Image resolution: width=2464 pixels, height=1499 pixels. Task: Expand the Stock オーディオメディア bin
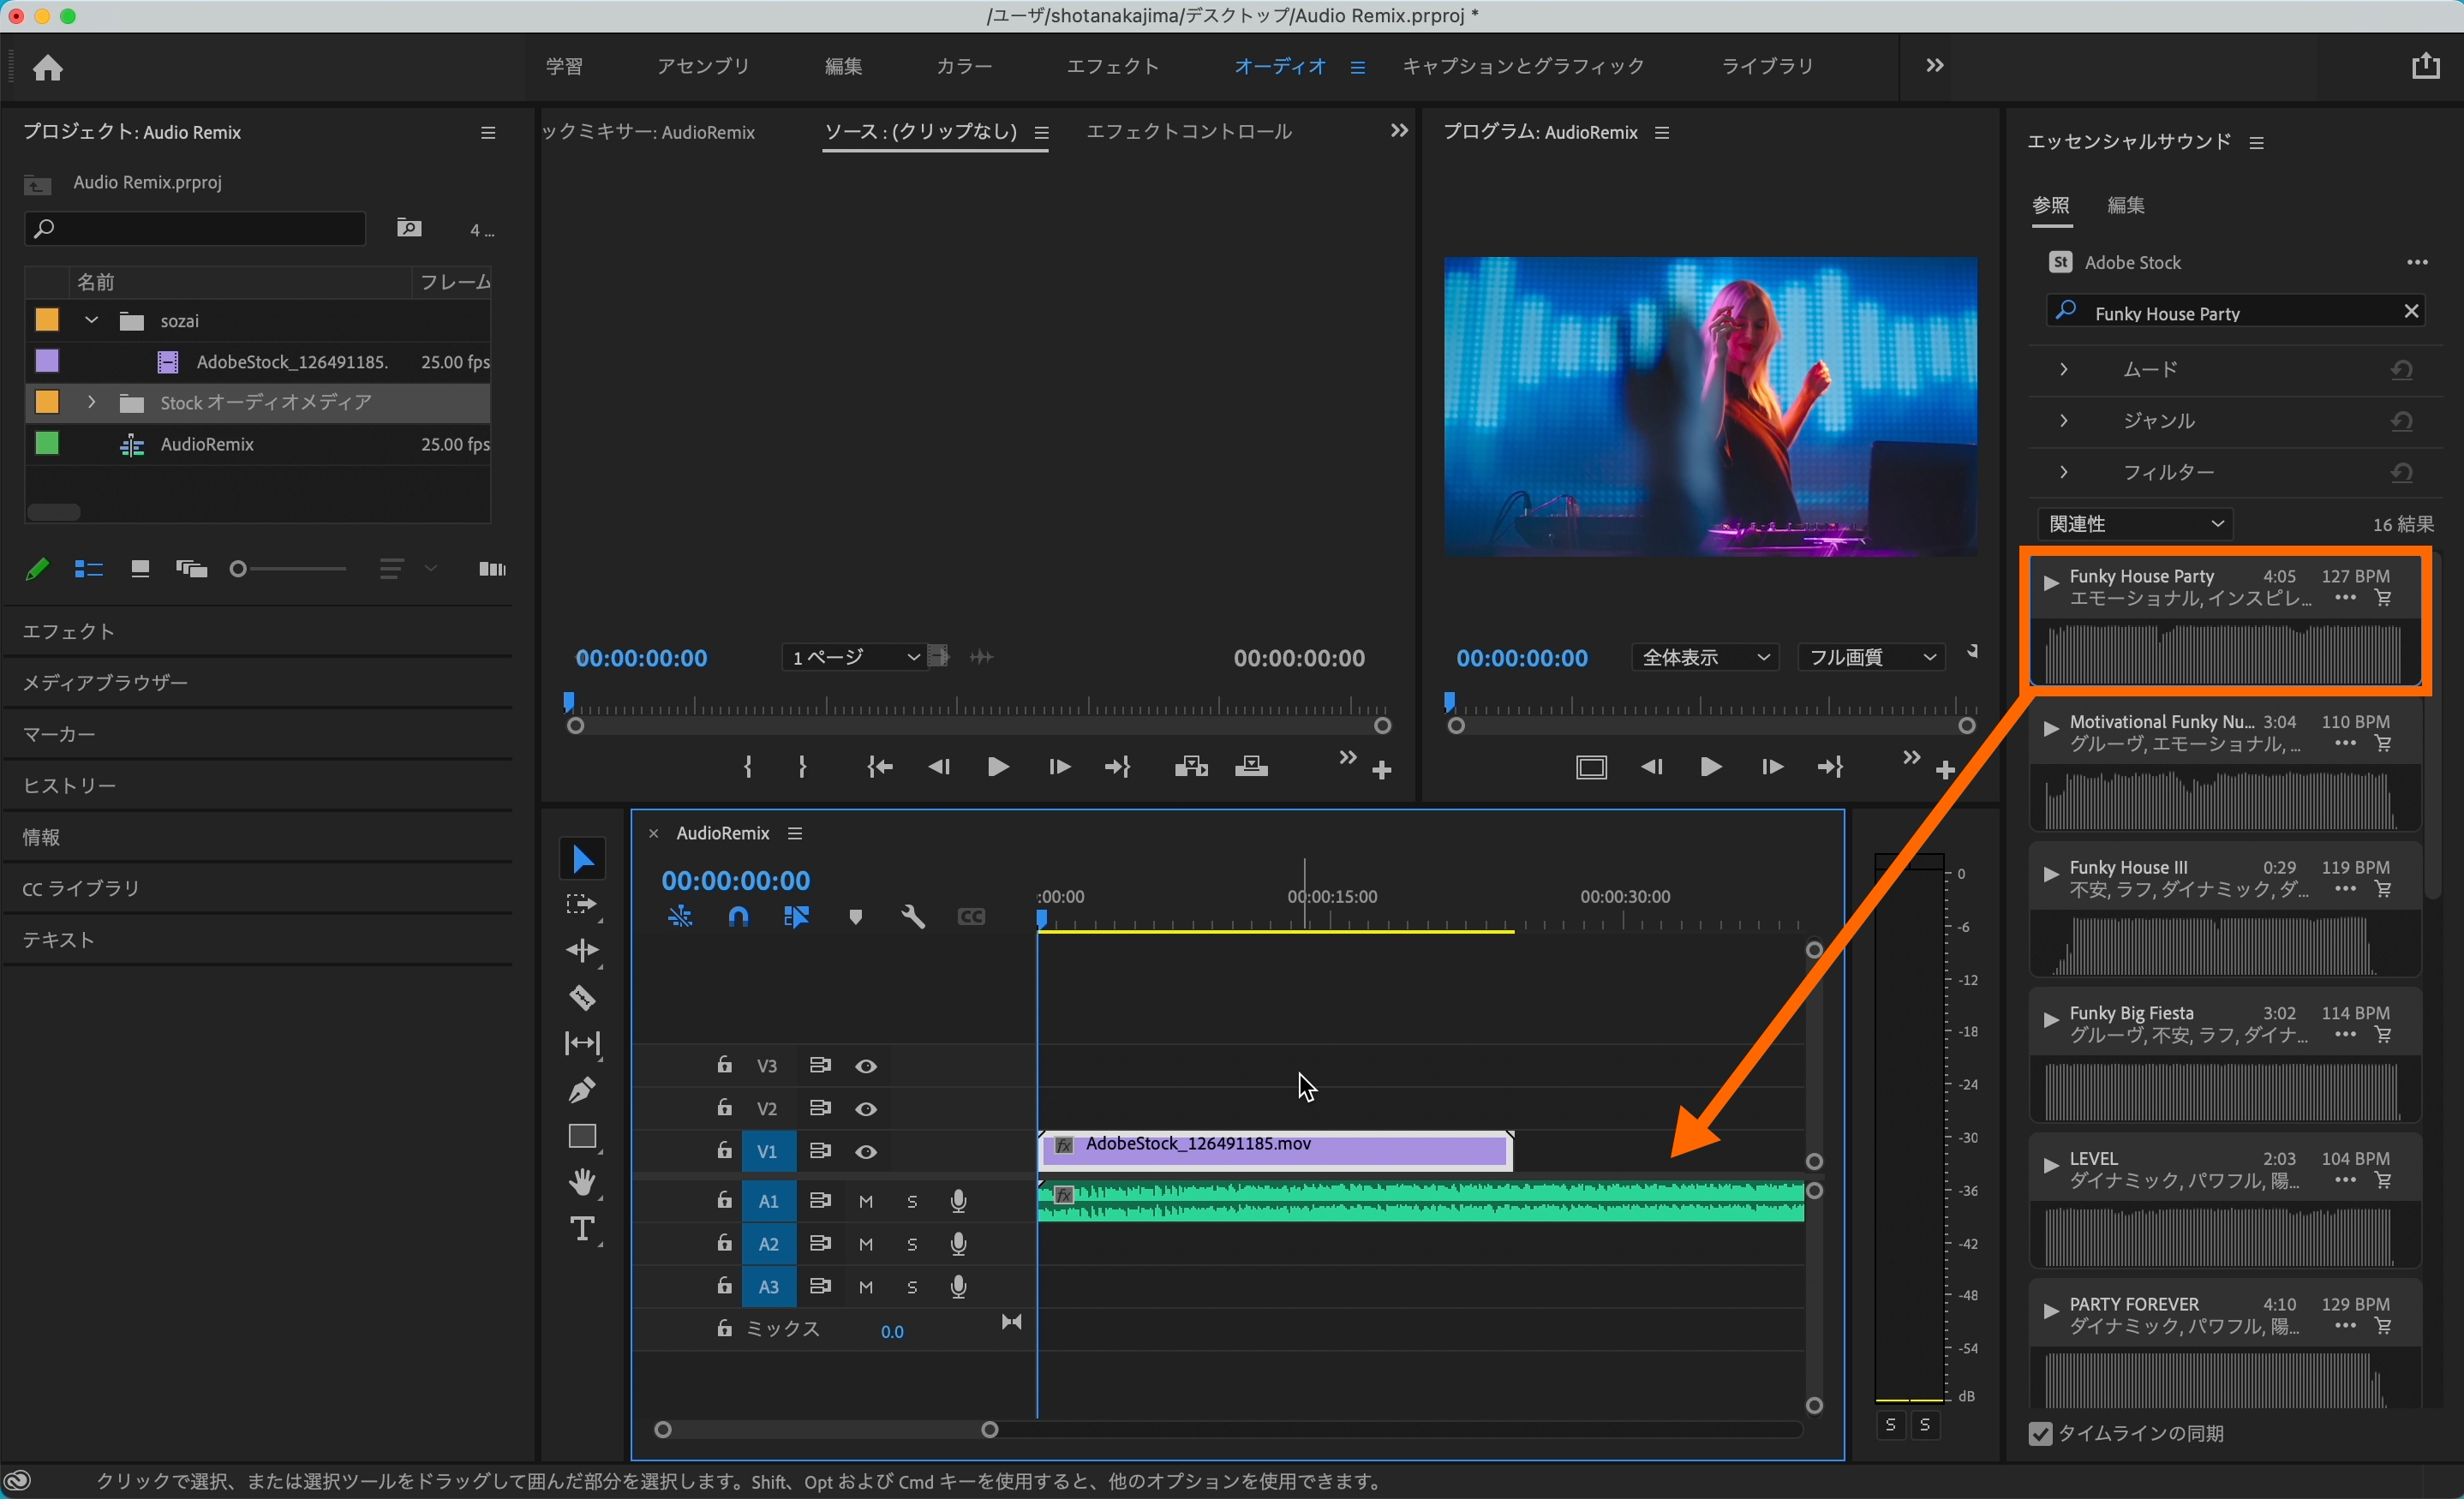click(x=91, y=402)
